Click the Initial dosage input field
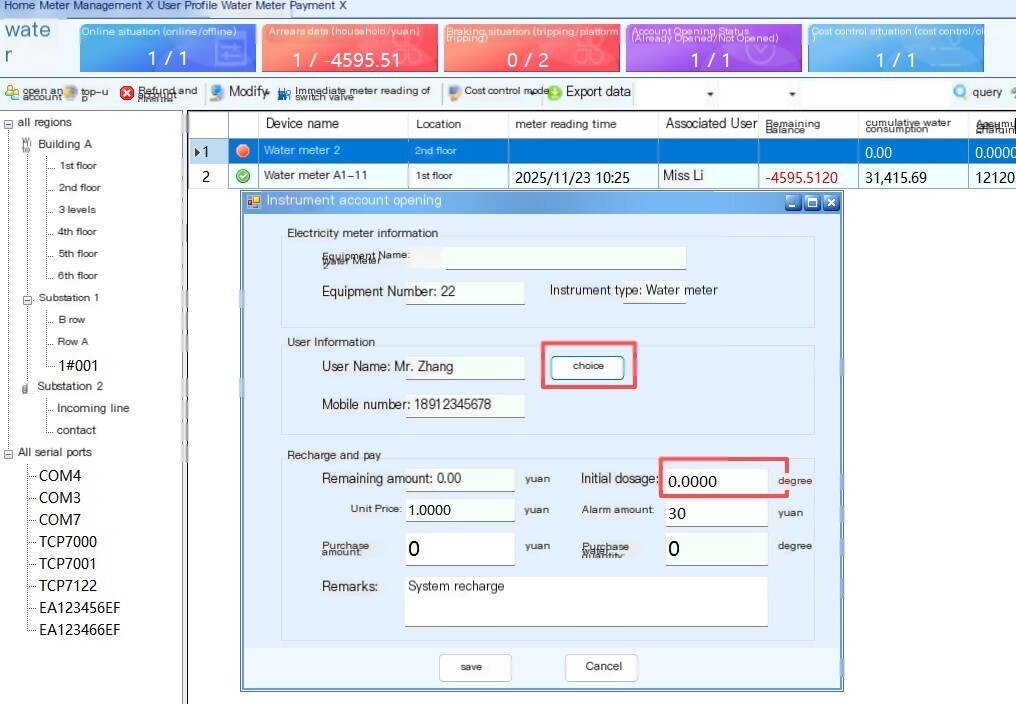This screenshot has width=1016, height=704. tap(716, 481)
